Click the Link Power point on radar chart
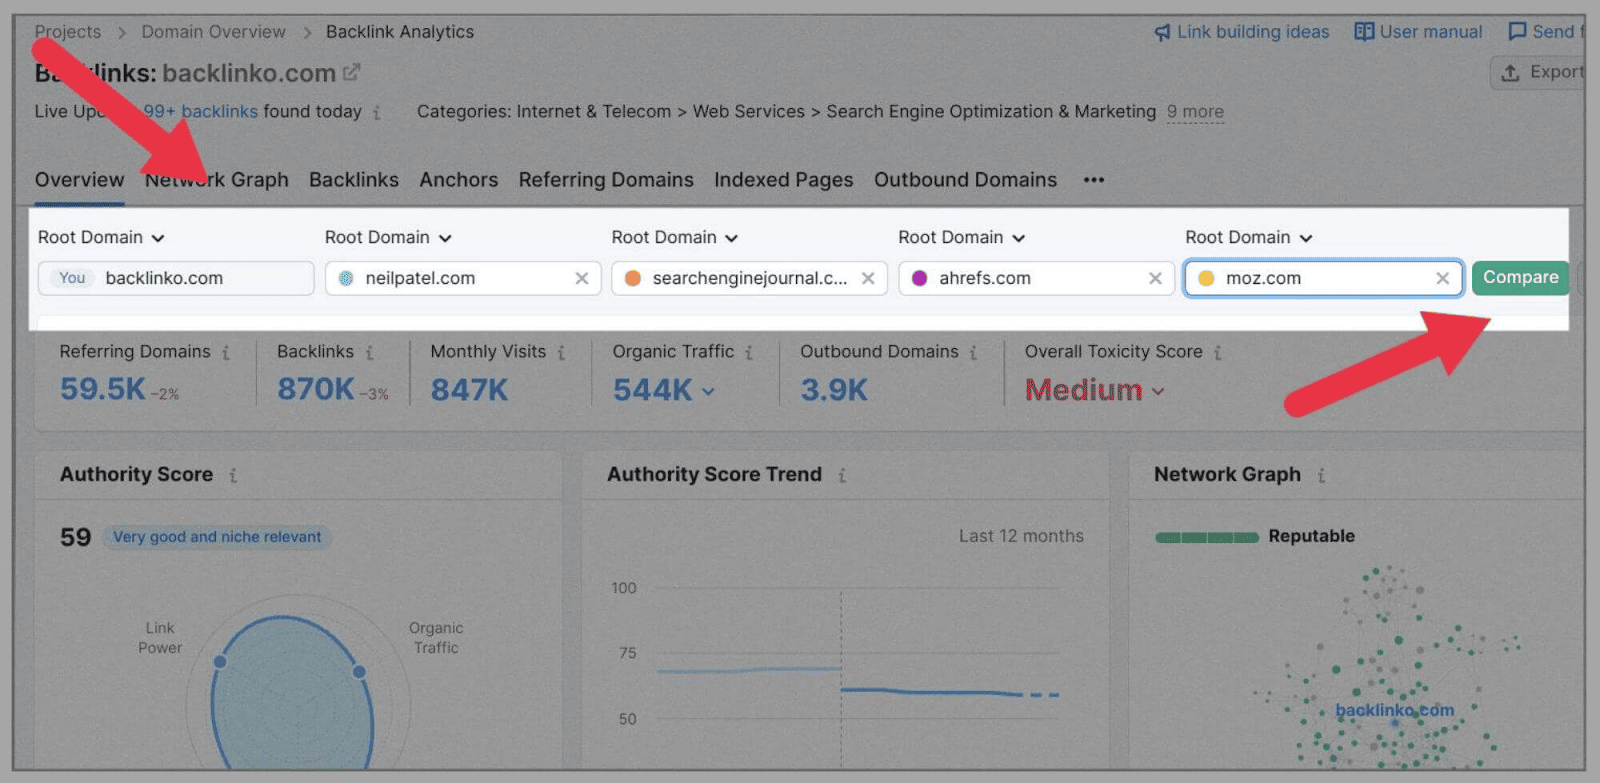Screen dimensions: 1600x783 (220, 662)
